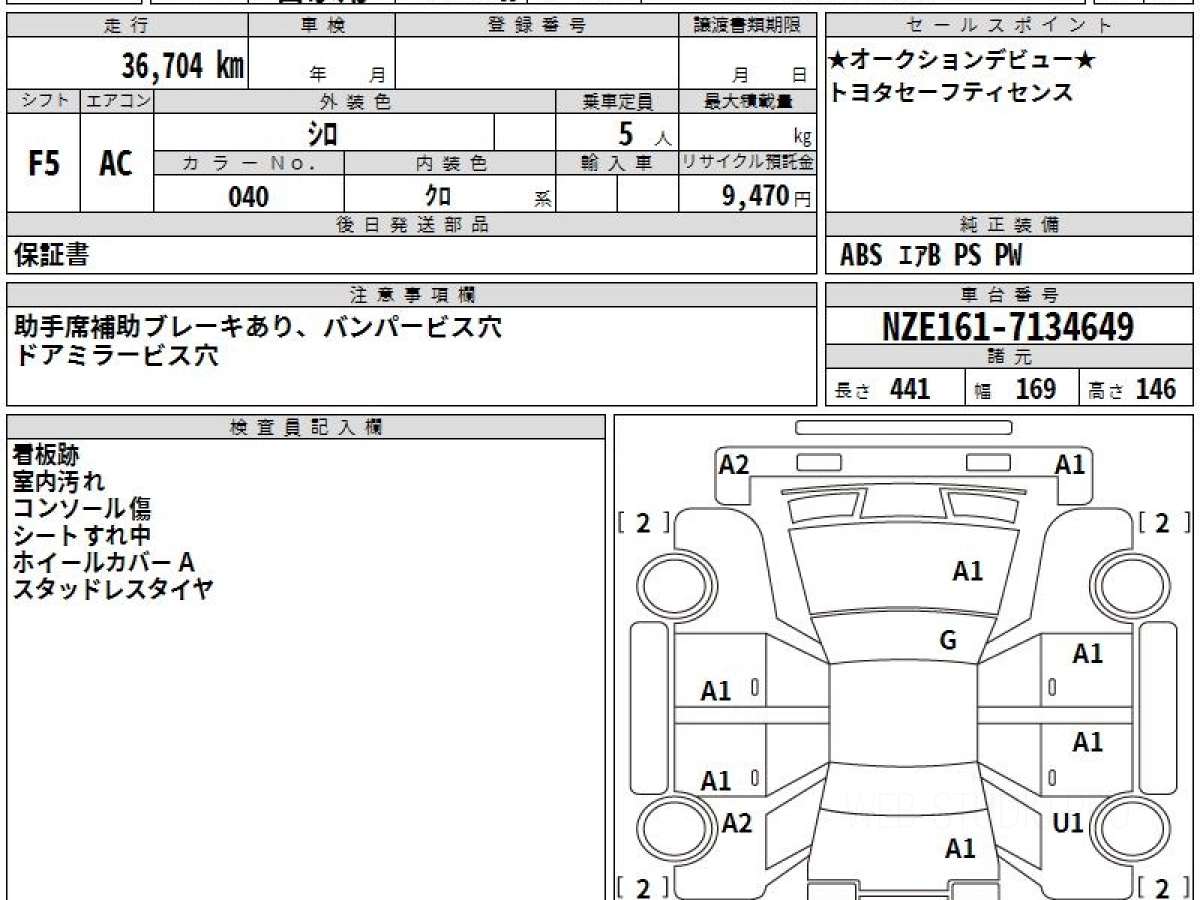The width and height of the screenshot is (1200, 900).
Task: Click the 外装色 header
Action: (355, 101)
